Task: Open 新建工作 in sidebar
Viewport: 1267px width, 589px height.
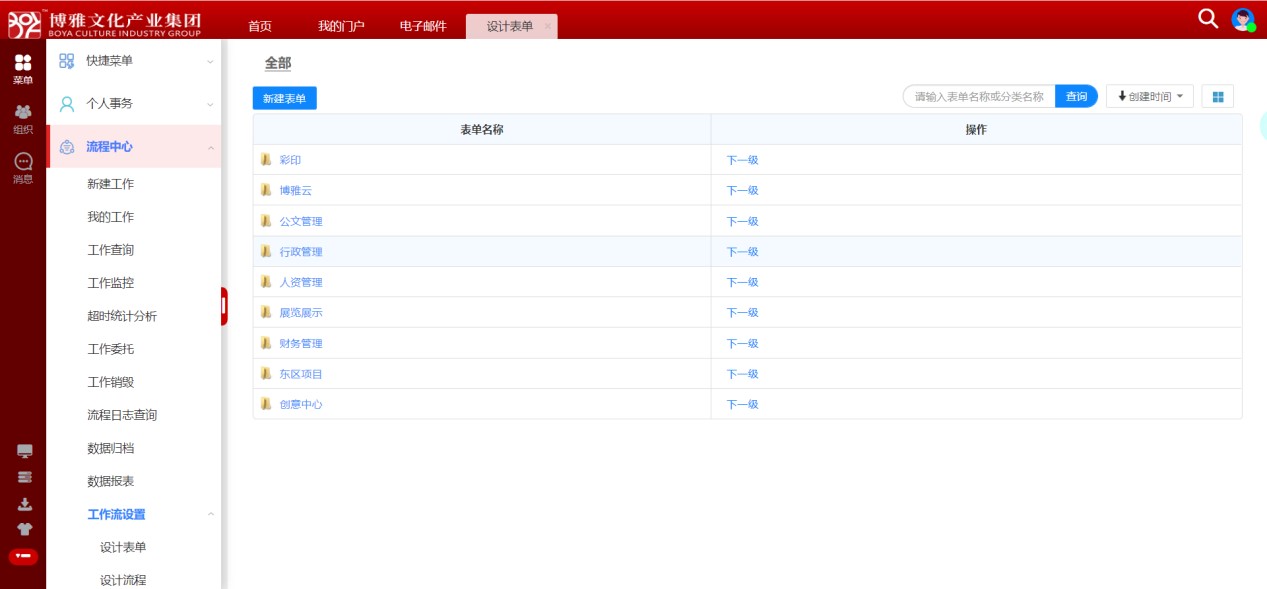Action: [110, 184]
